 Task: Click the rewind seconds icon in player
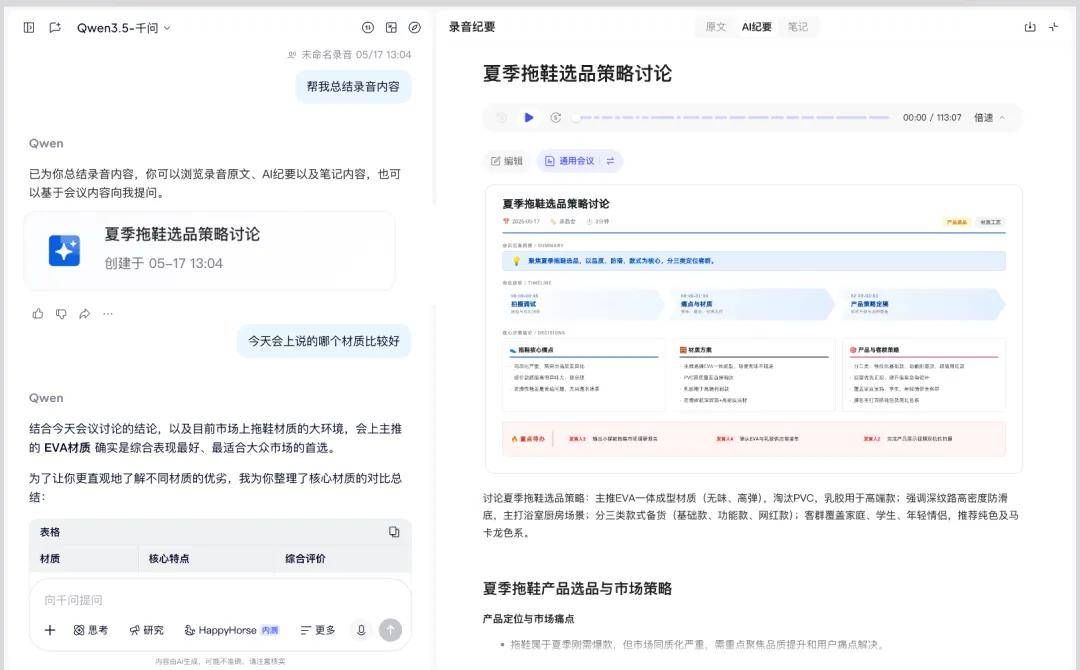tap(501, 118)
